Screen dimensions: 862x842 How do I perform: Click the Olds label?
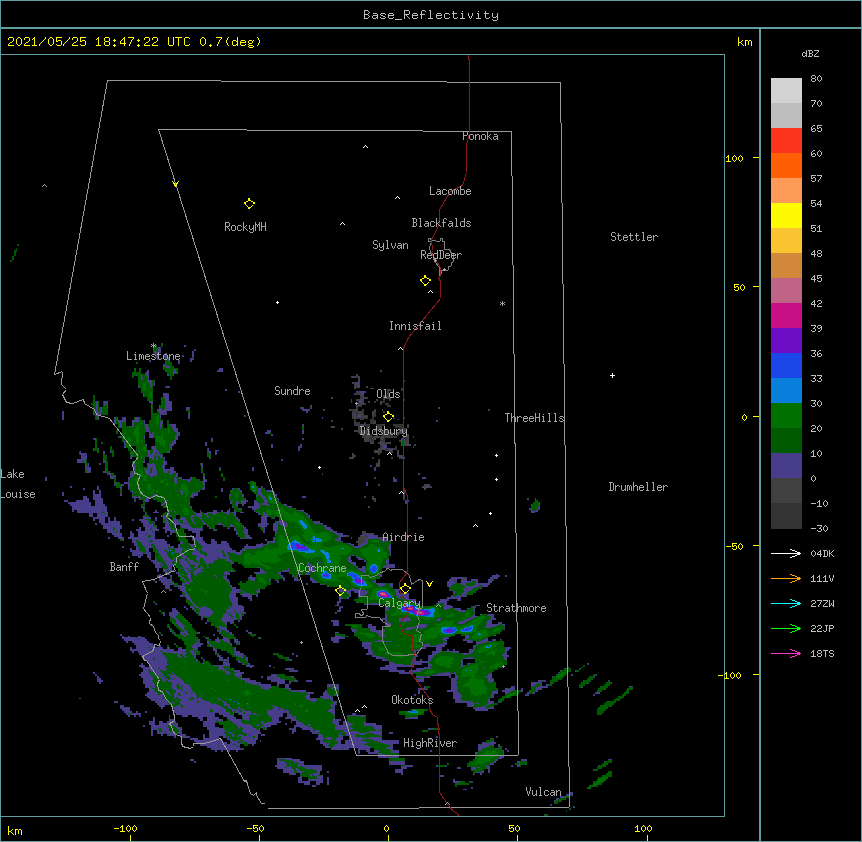coord(388,394)
